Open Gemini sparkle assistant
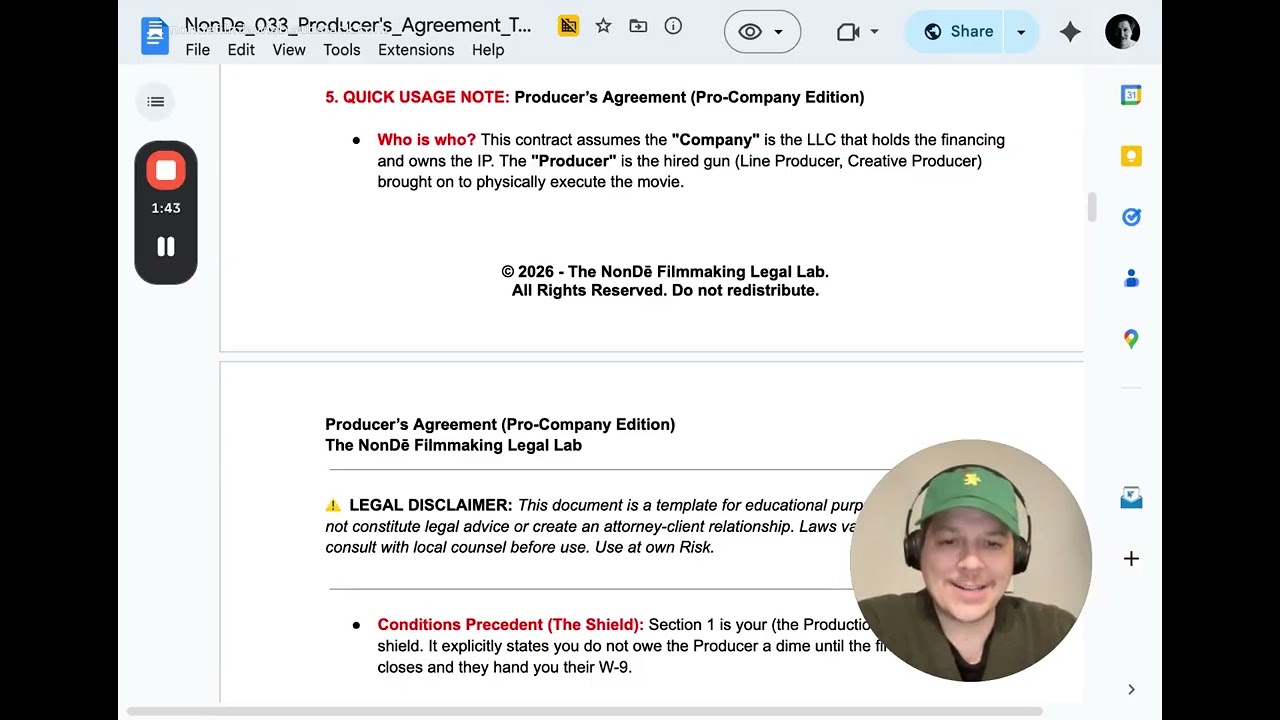 (1070, 32)
